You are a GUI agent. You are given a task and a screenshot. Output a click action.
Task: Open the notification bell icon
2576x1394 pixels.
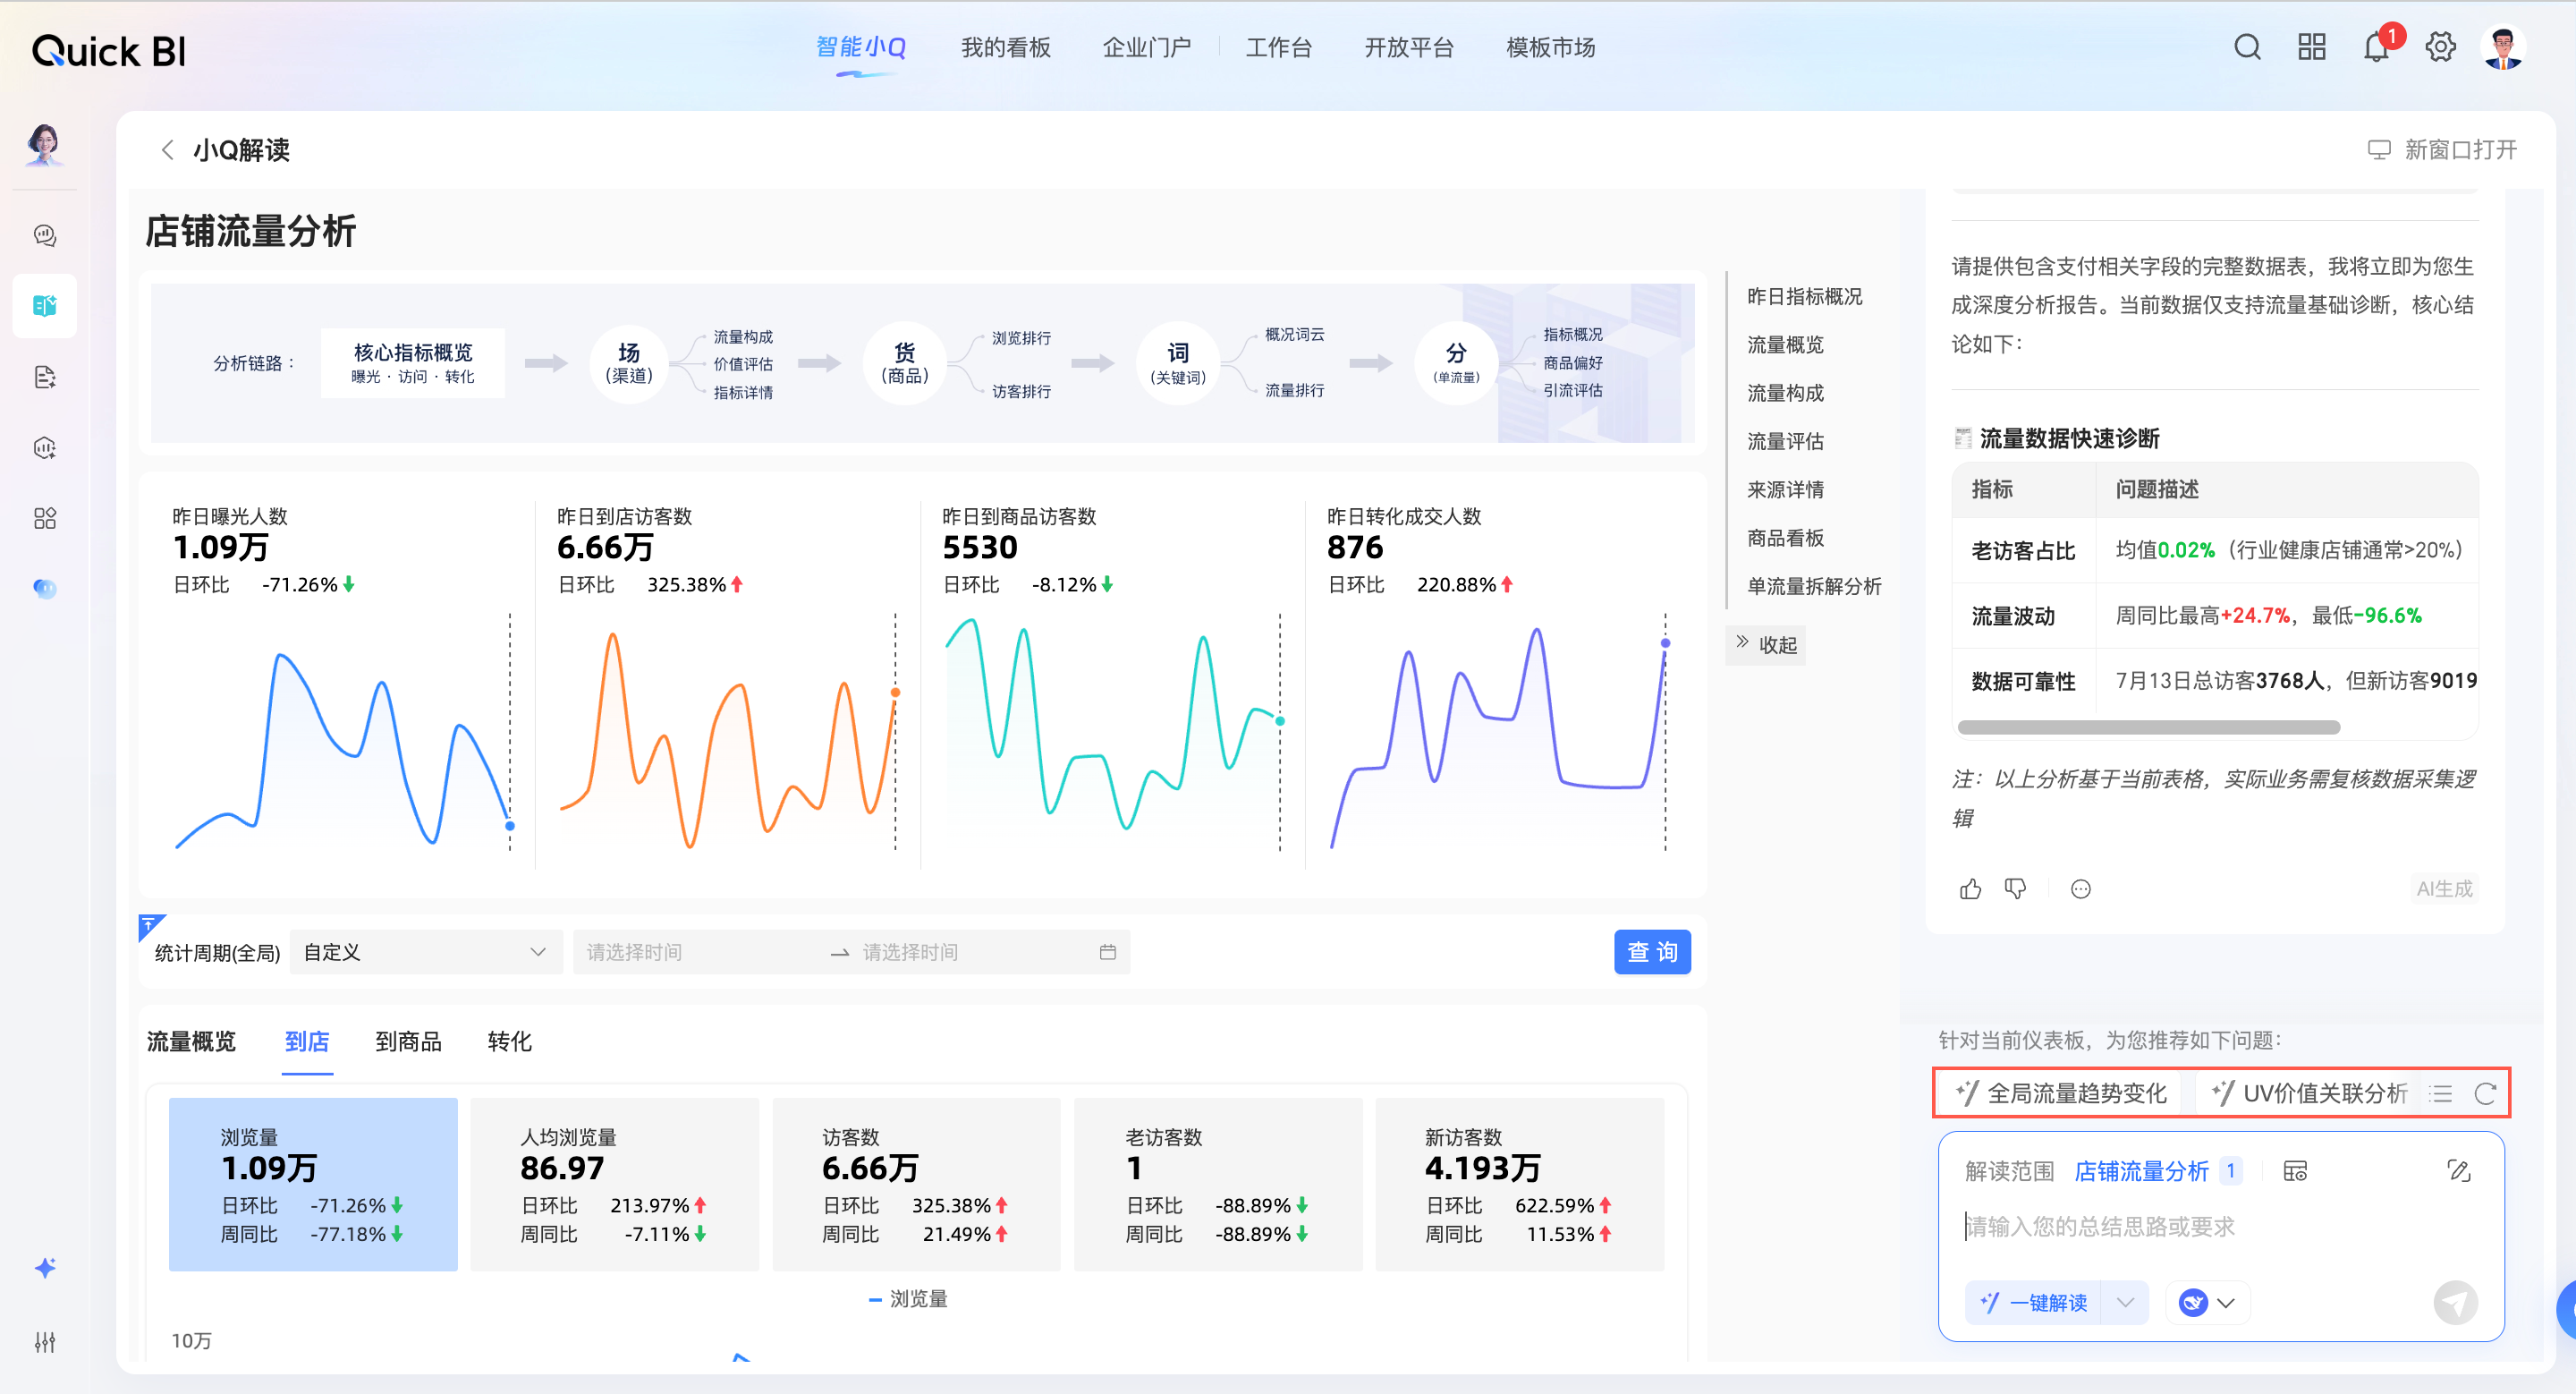point(2375,47)
